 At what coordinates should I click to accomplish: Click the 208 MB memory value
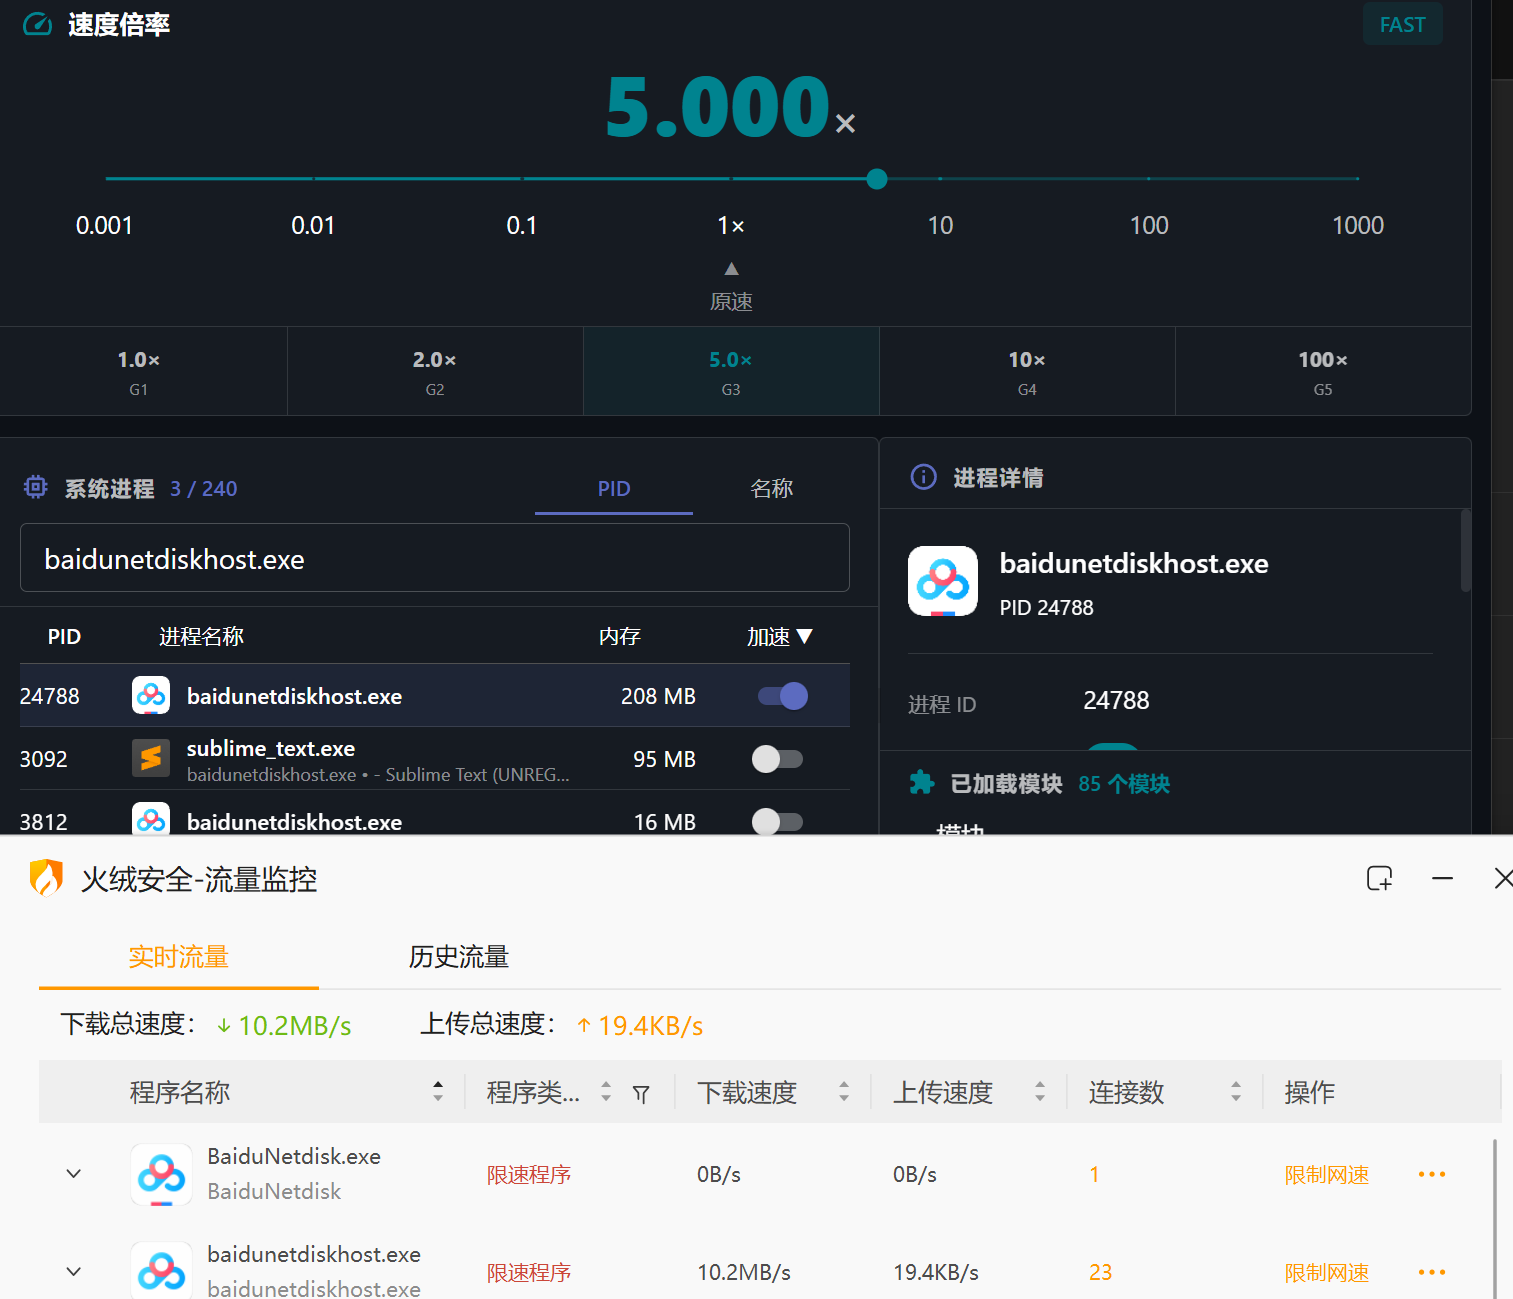(x=658, y=696)
